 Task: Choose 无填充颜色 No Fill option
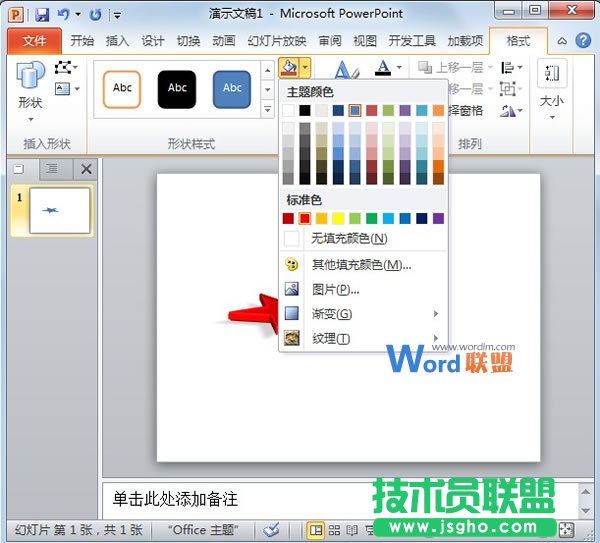tap(364, 238)
